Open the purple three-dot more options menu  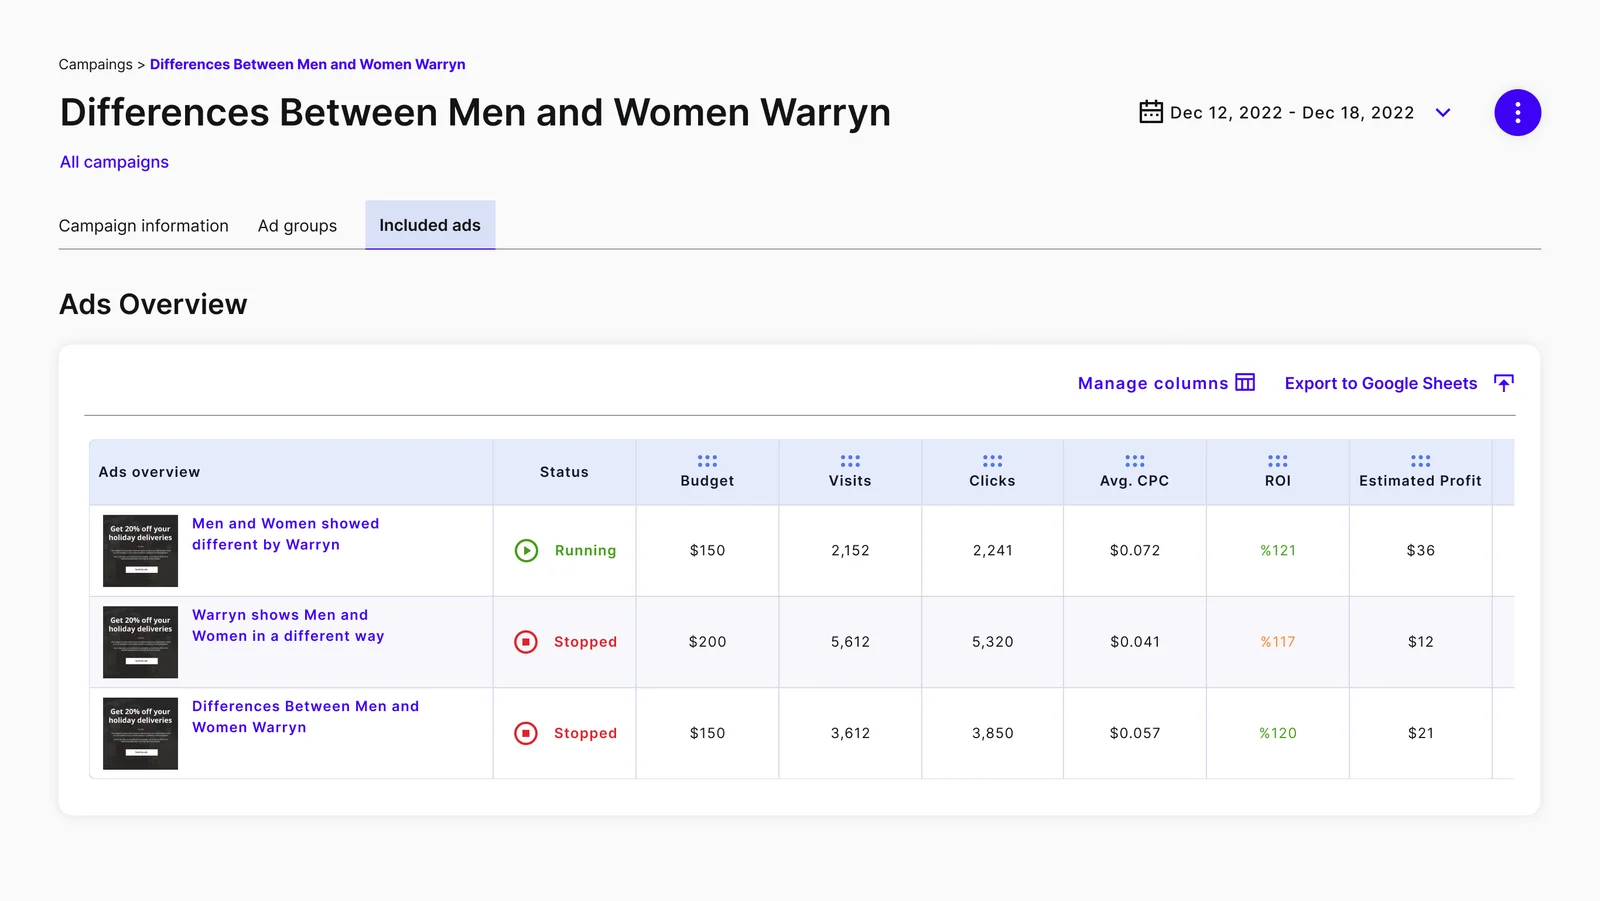coord(1517,113)
